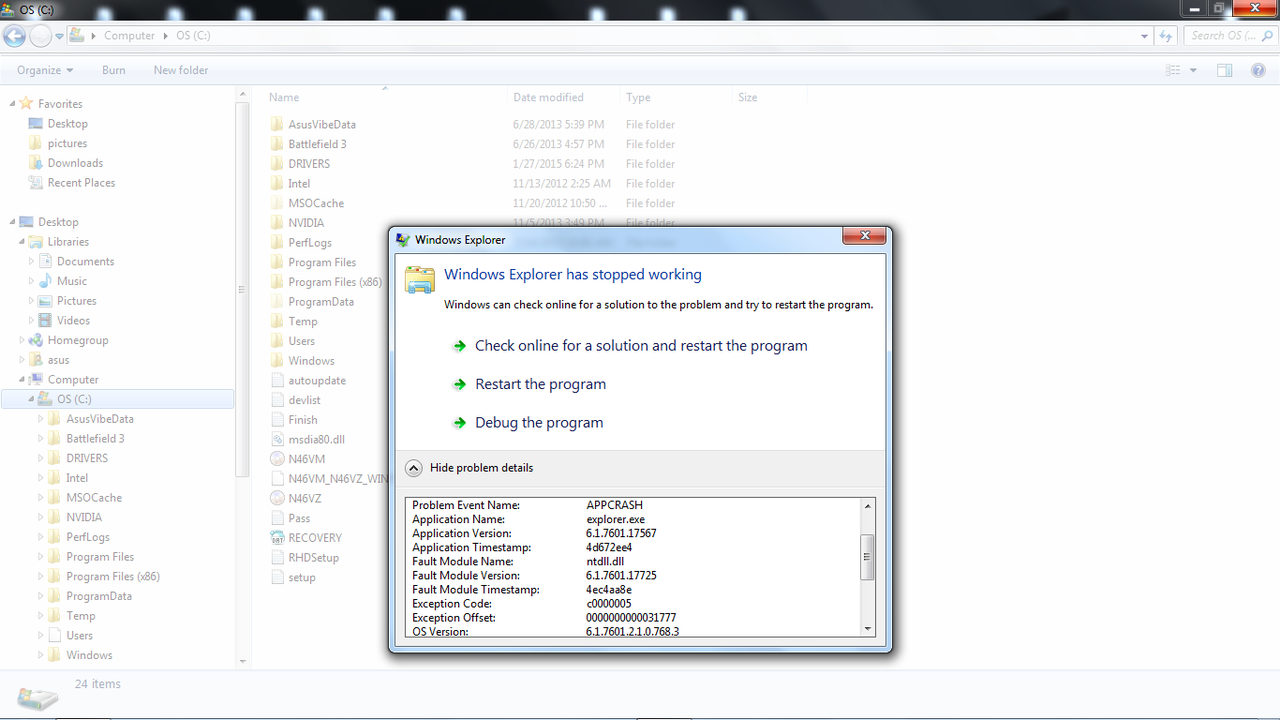Click Restart the program option

pos(540,384)
